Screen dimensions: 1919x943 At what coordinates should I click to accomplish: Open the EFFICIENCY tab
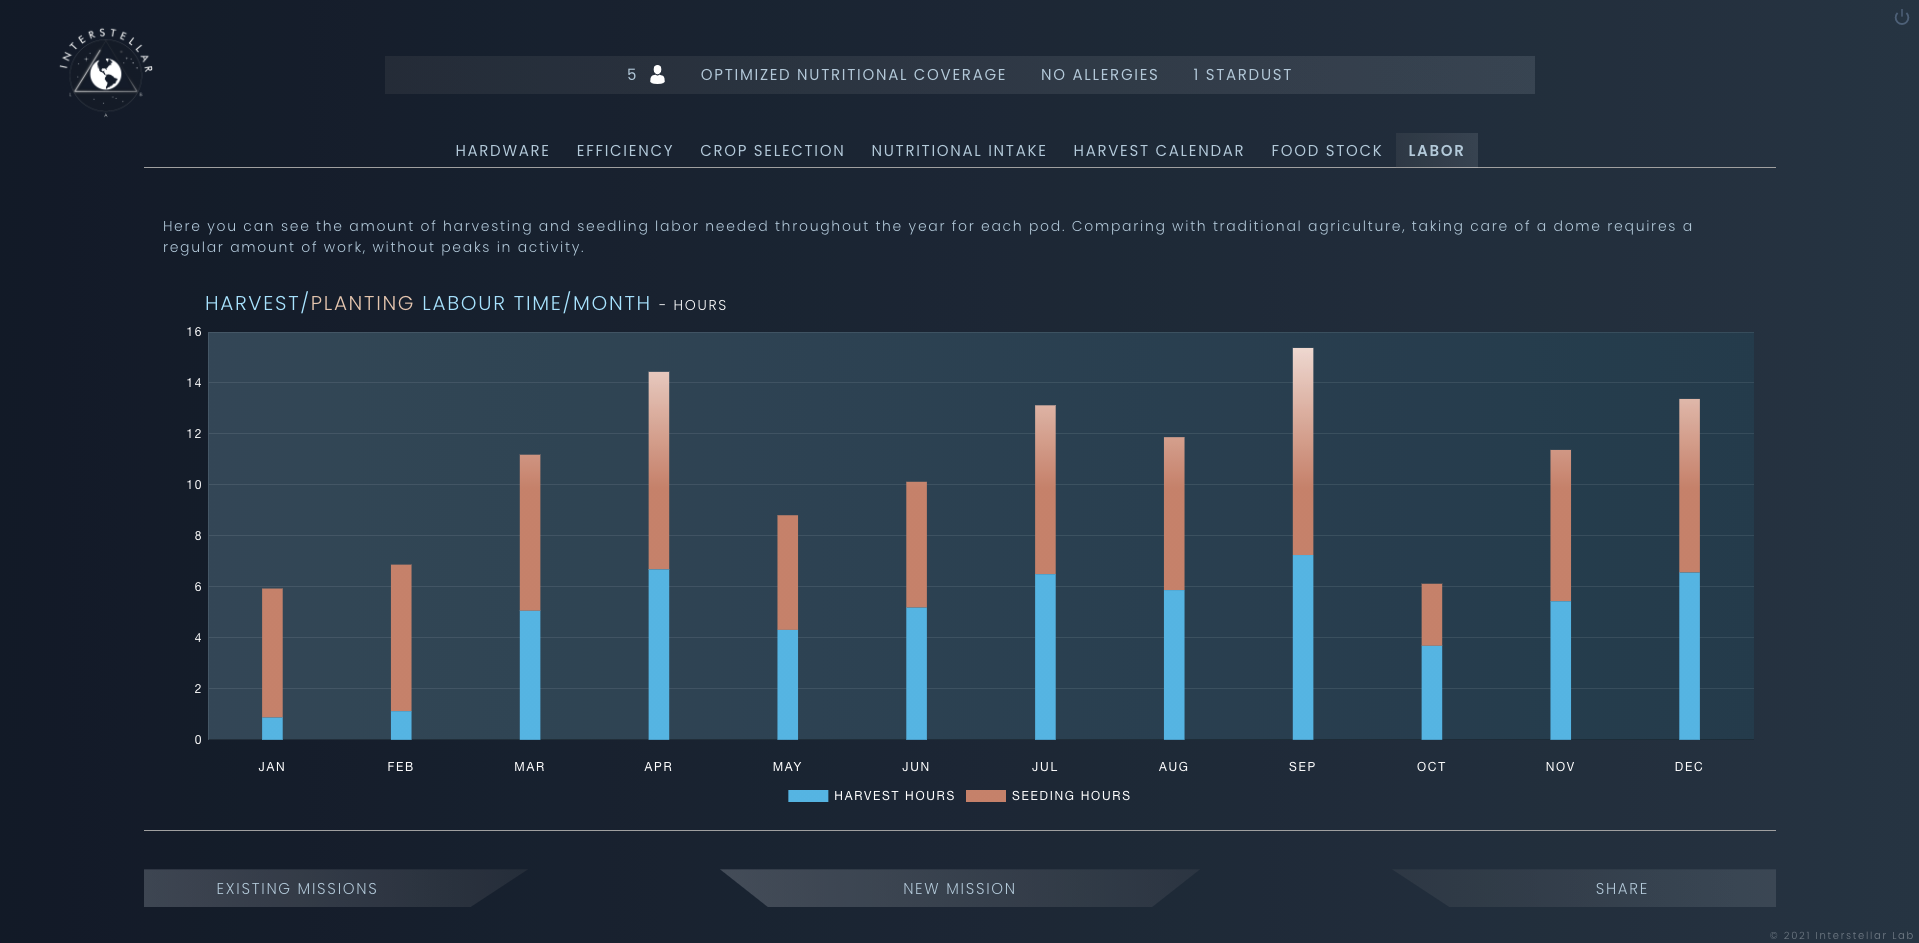click(624, 150)
